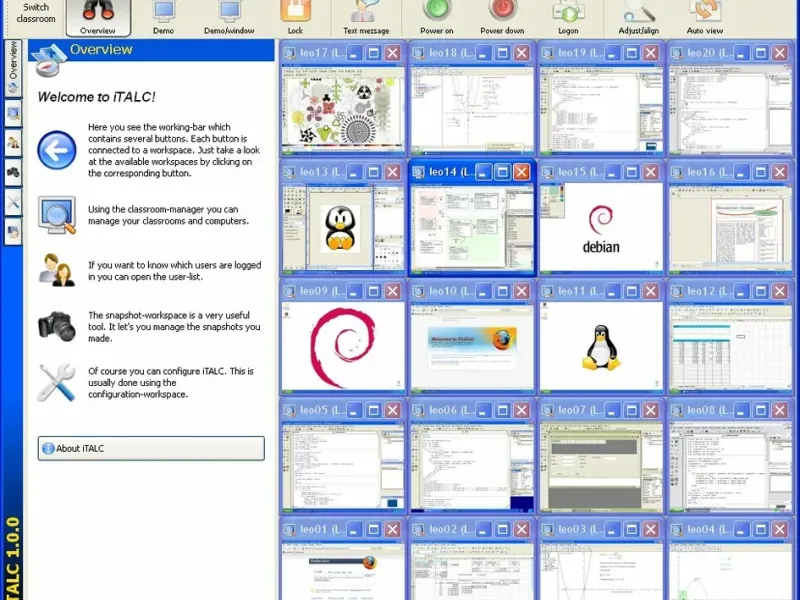This screenshot has height=600, width=800.
Task: Open the leo11 Tux penguin screen thumbnail
Action: tap(602, 347)
